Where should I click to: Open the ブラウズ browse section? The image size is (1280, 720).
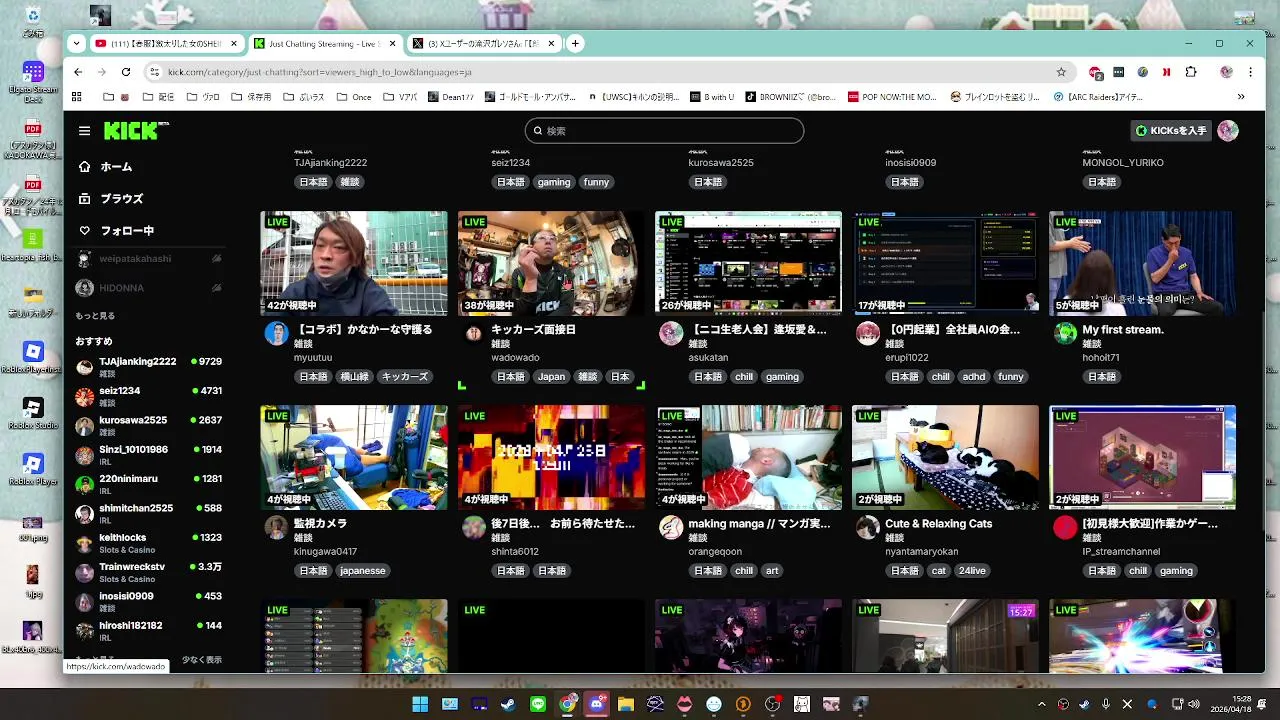coord(122,199)
